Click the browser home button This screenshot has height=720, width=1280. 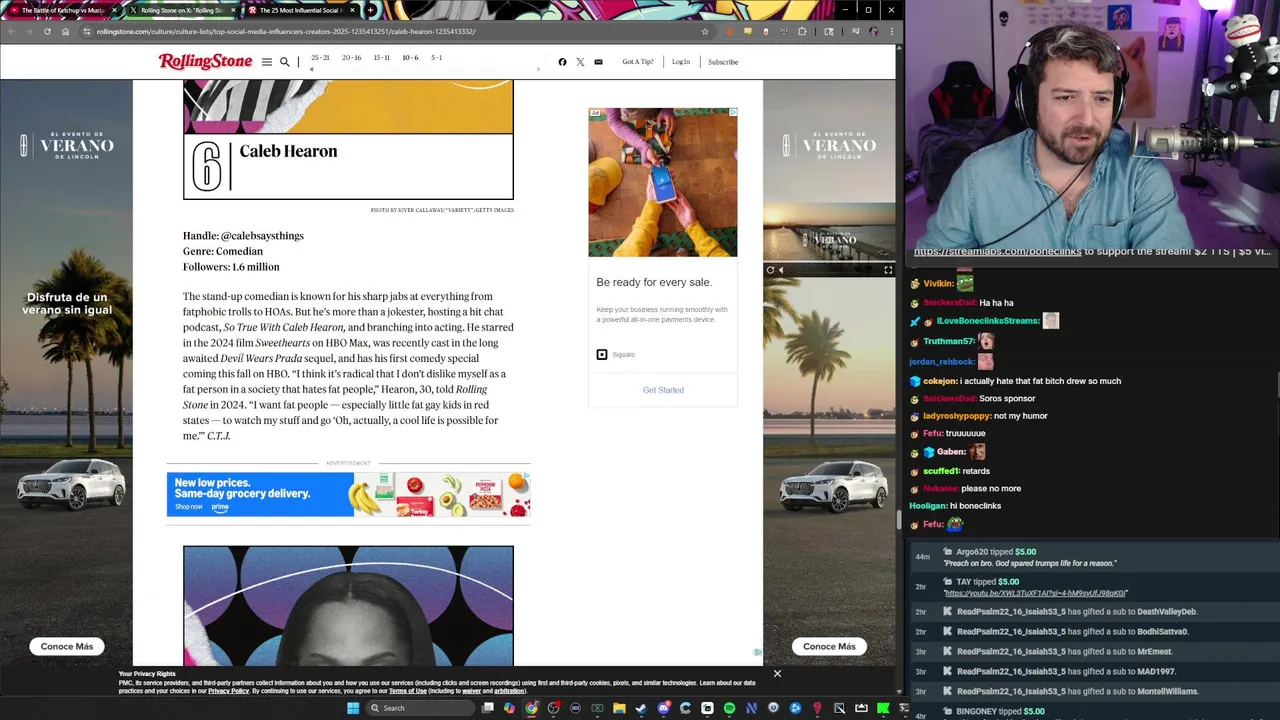point(66,31)
